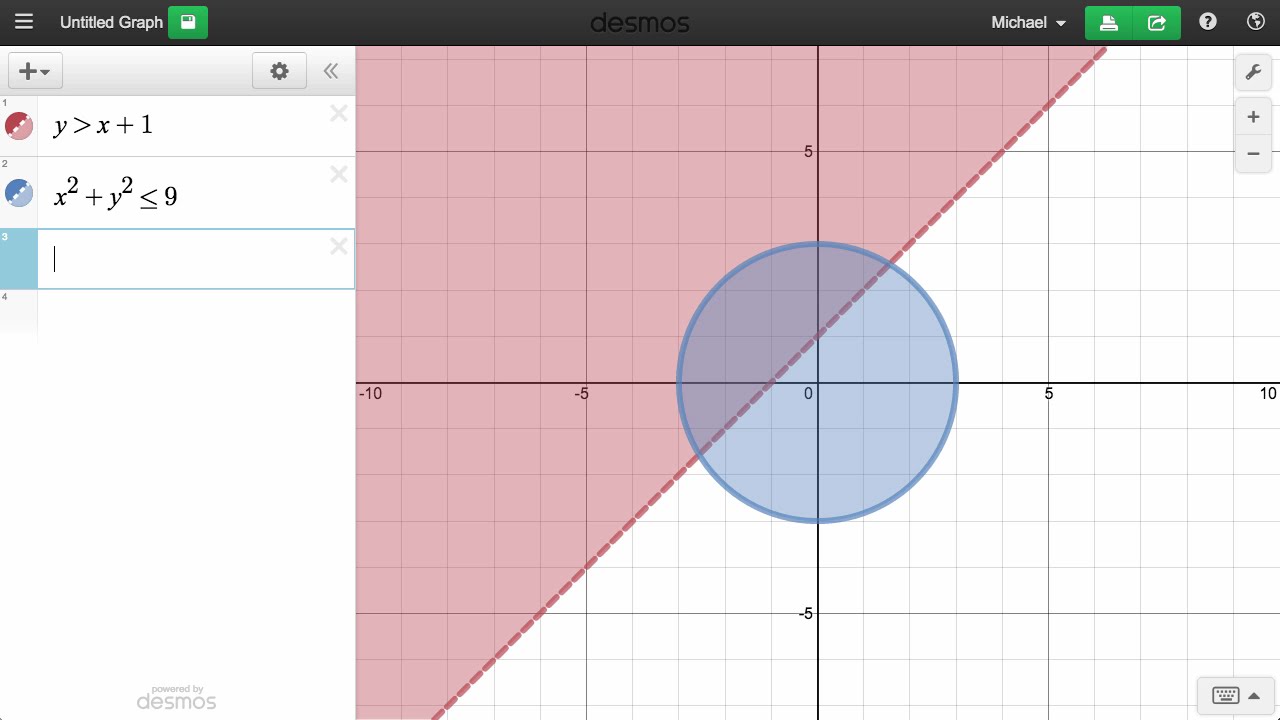Image resolution: width=1280 pixels, height=720 pixels.
Task: Click the green save graph button
Action: point(188,22)
